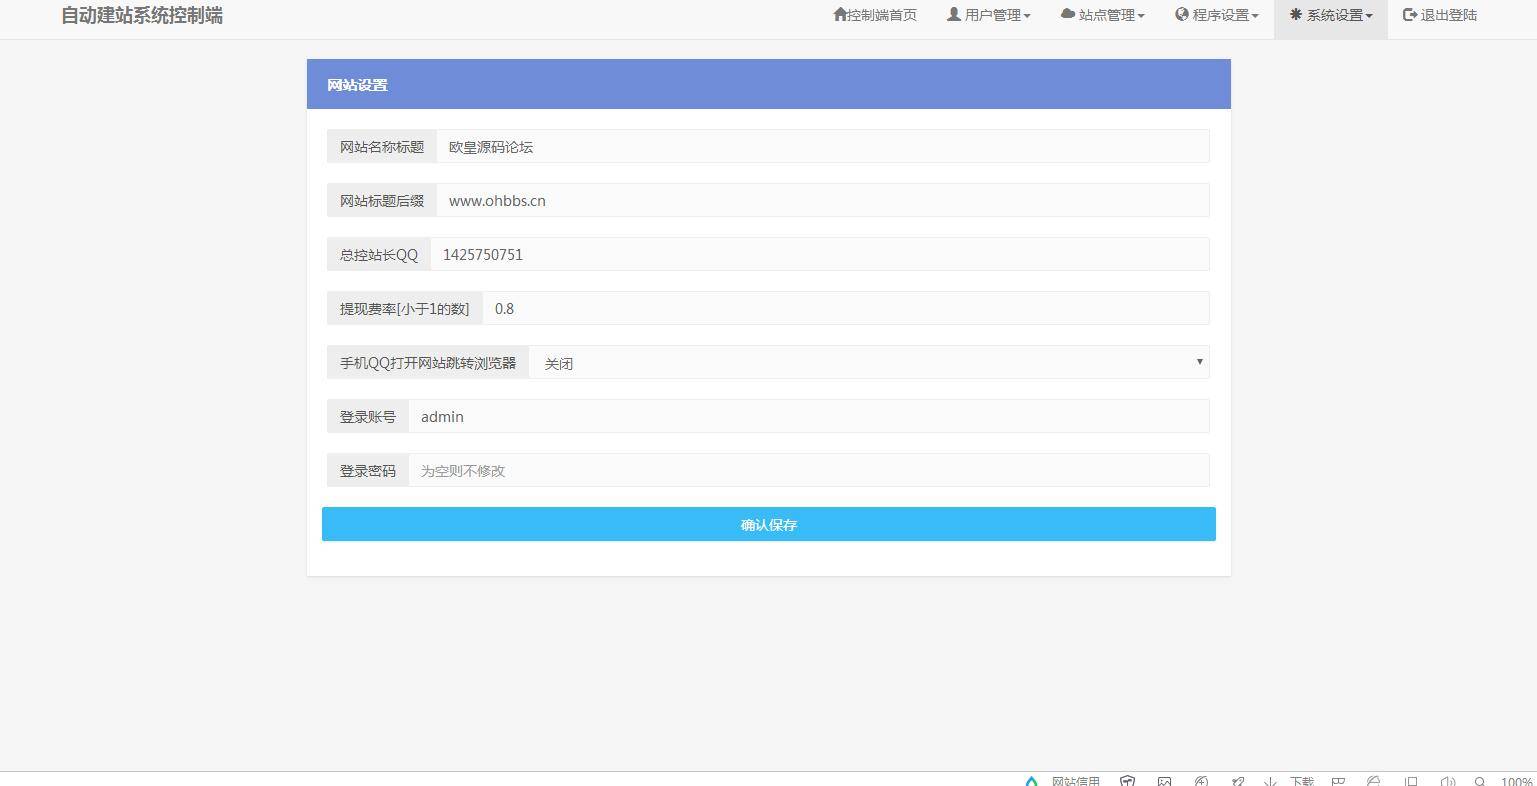Click the magnifier search icon in the status bar
The width and height of the screenshot is (1537, 786).
(x=1481, y=781)
